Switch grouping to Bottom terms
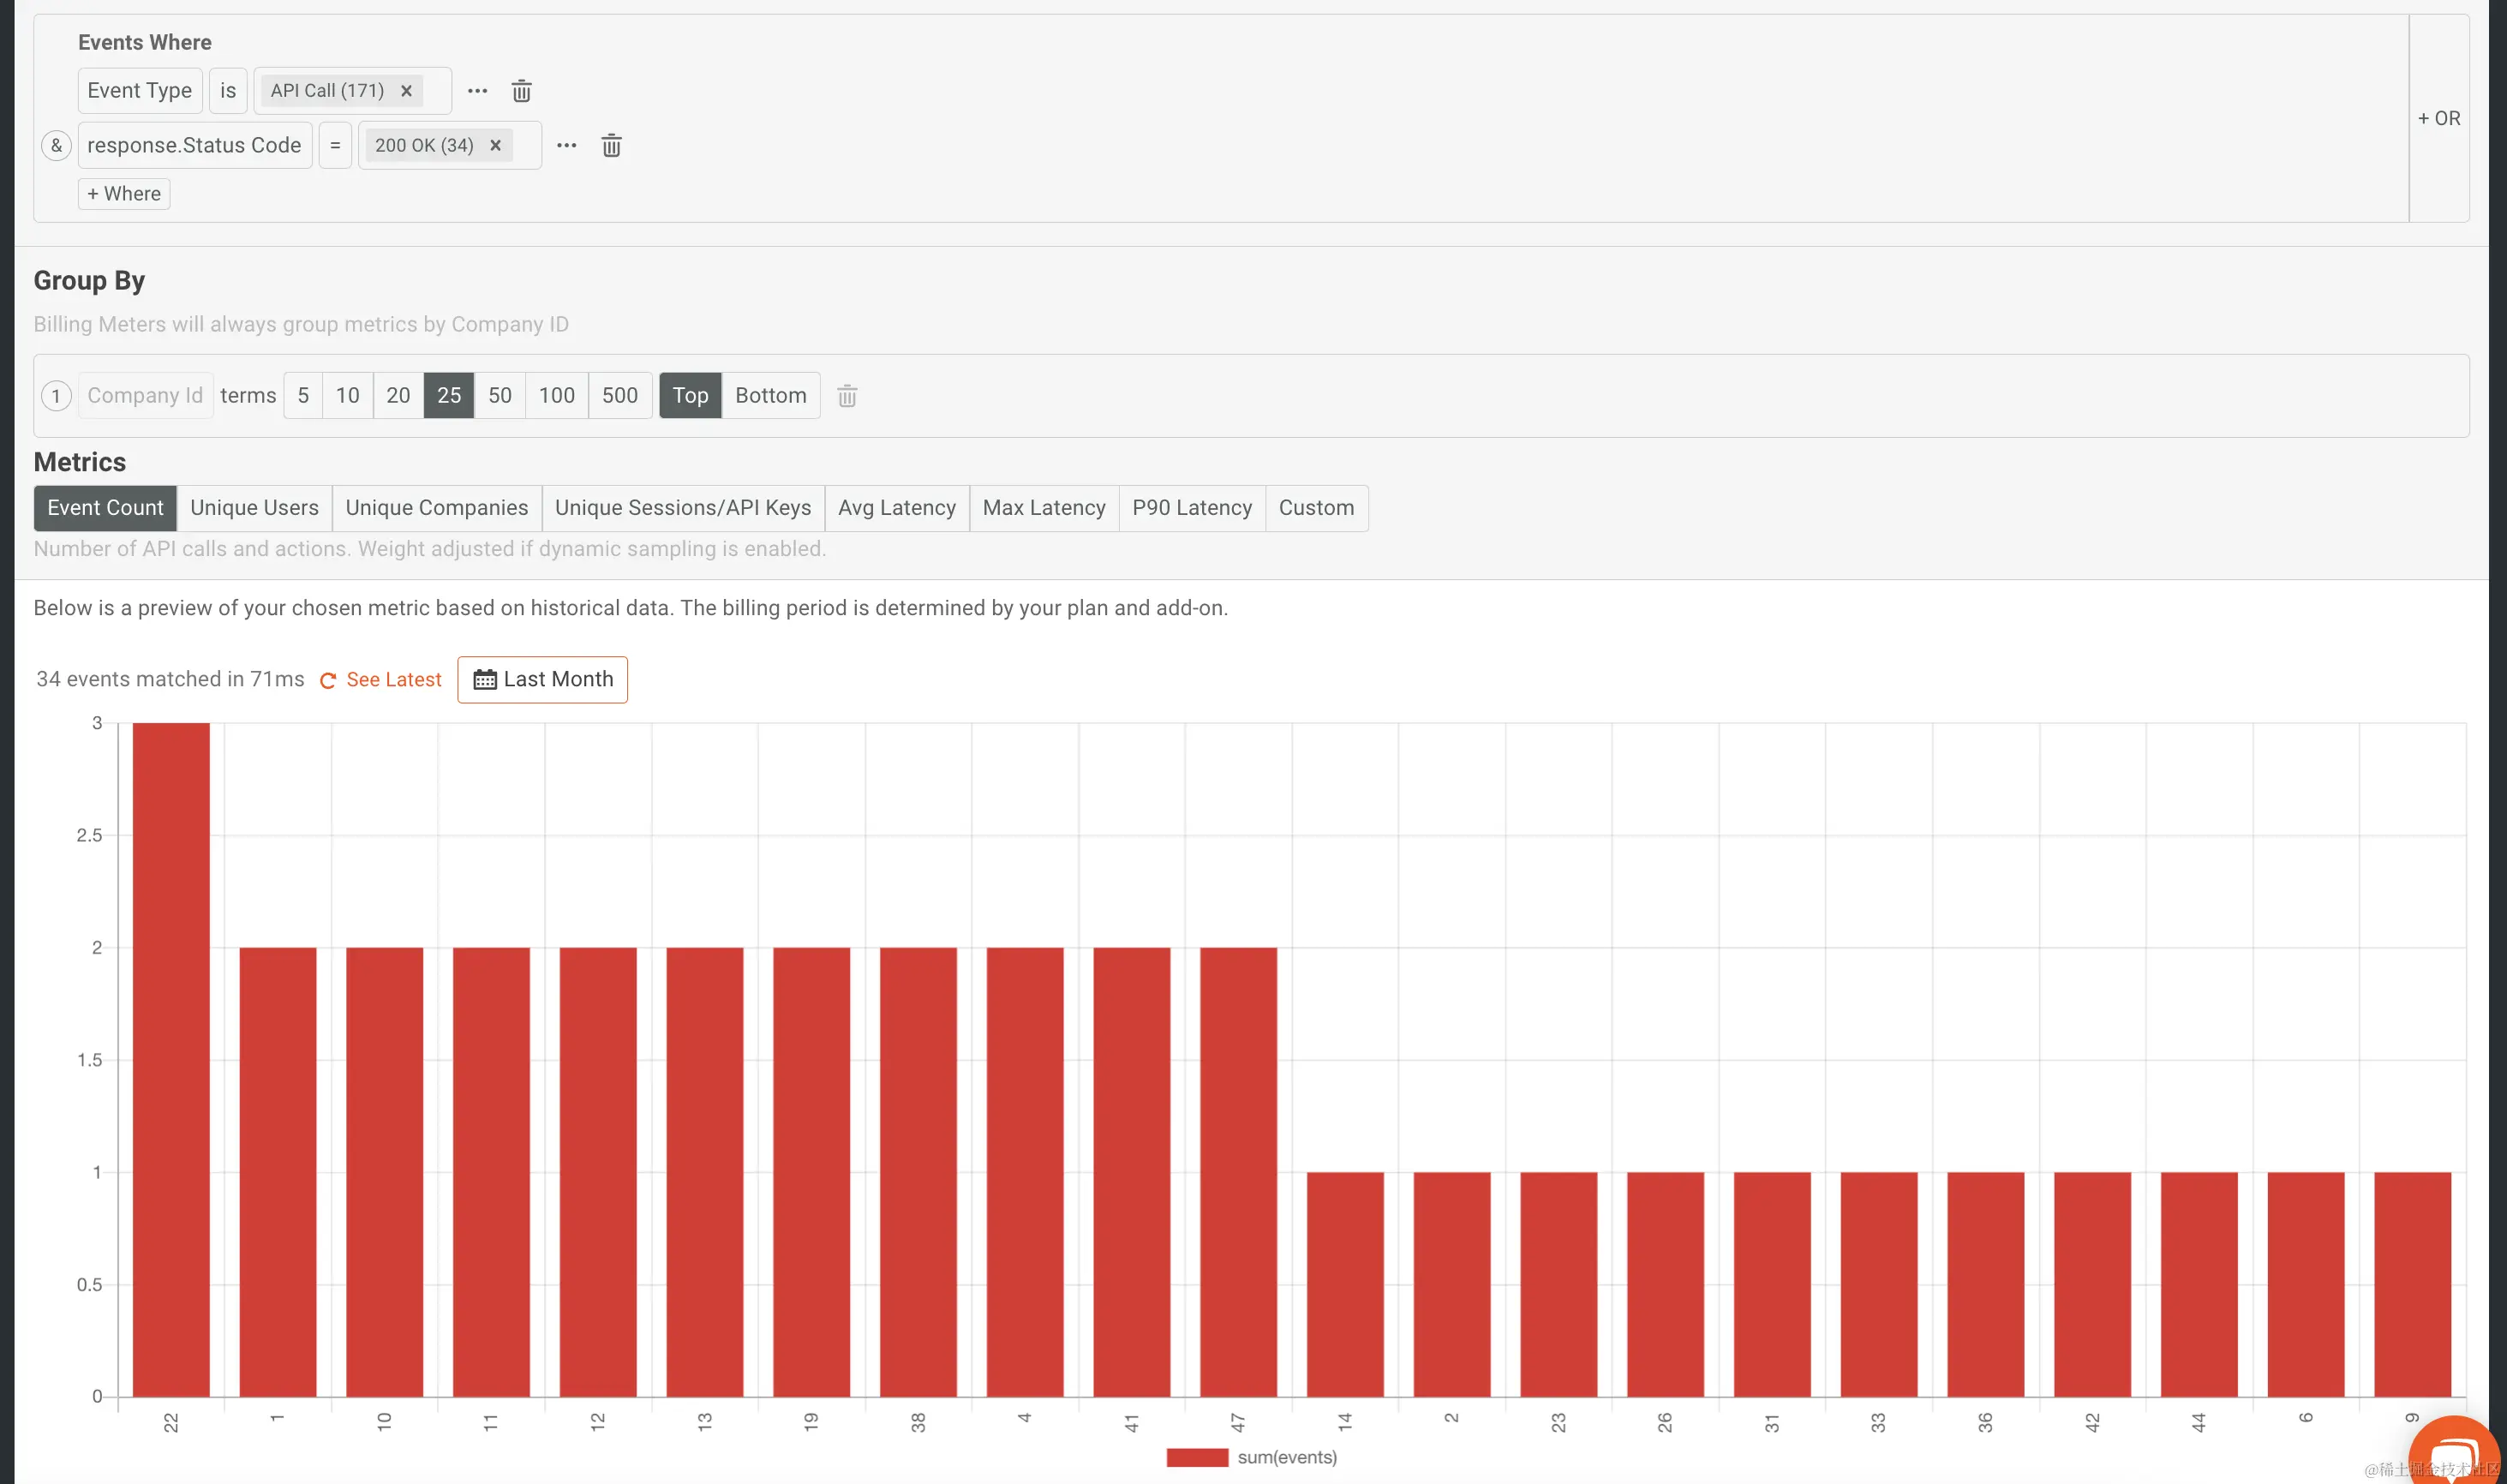The height and width of the screenshot is (1484, 2507). coord(770,396)
